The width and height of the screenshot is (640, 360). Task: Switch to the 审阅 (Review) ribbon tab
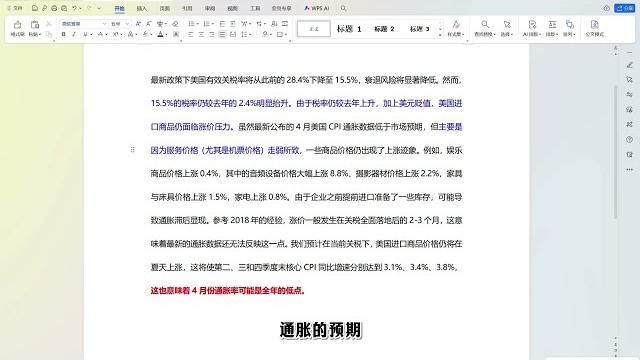coord(210,8)
